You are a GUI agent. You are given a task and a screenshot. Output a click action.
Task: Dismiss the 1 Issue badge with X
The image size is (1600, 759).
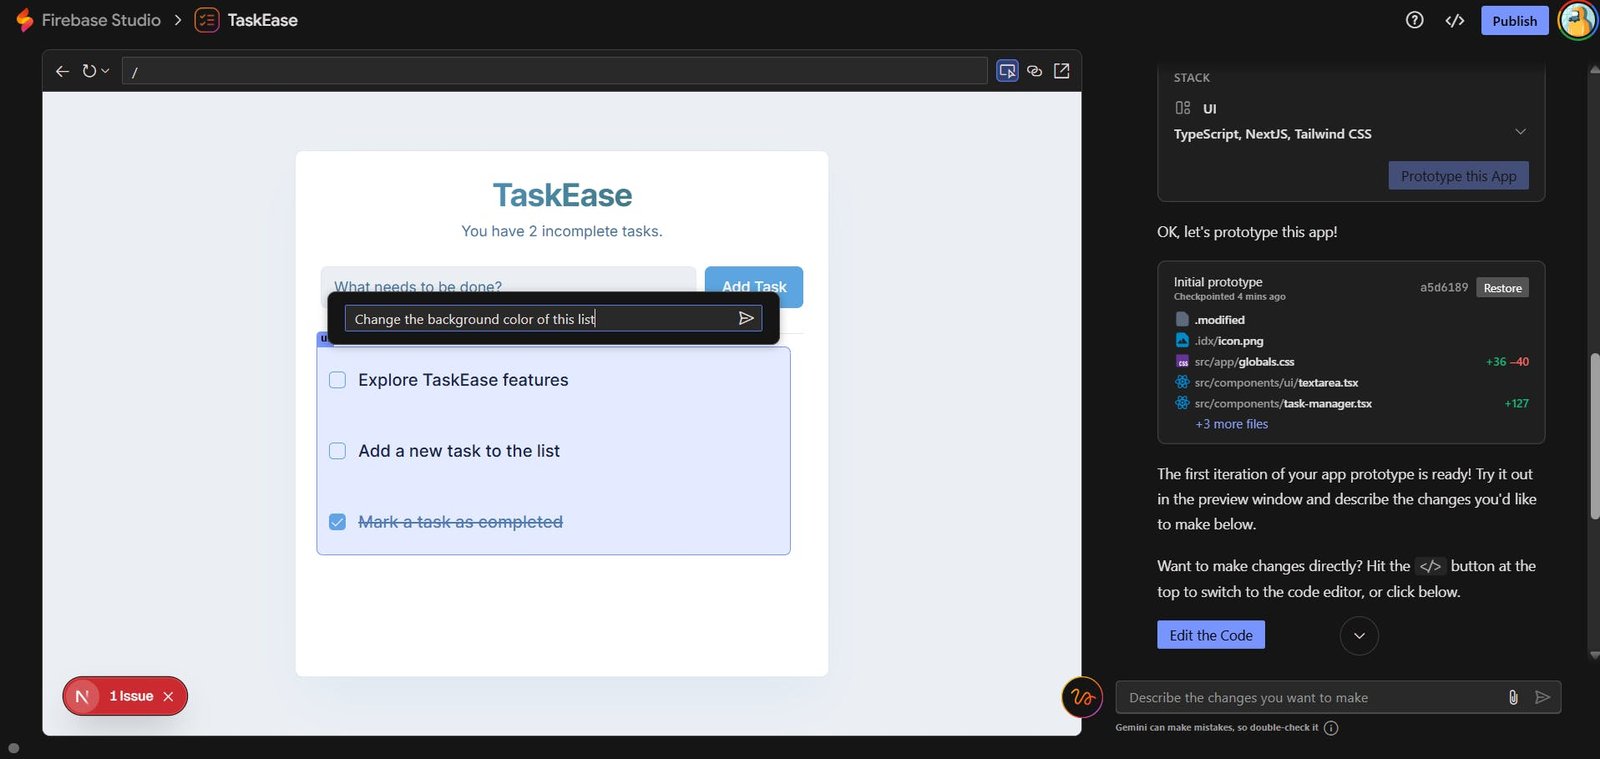tap(168, 696)
